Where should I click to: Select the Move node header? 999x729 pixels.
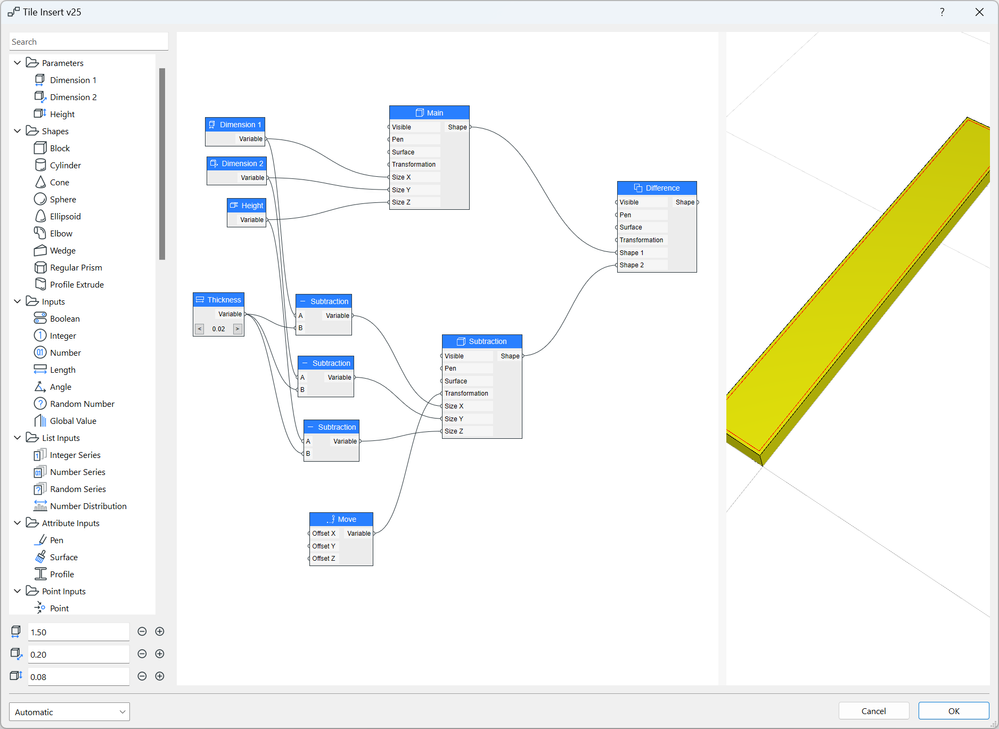tap(341, 519)
